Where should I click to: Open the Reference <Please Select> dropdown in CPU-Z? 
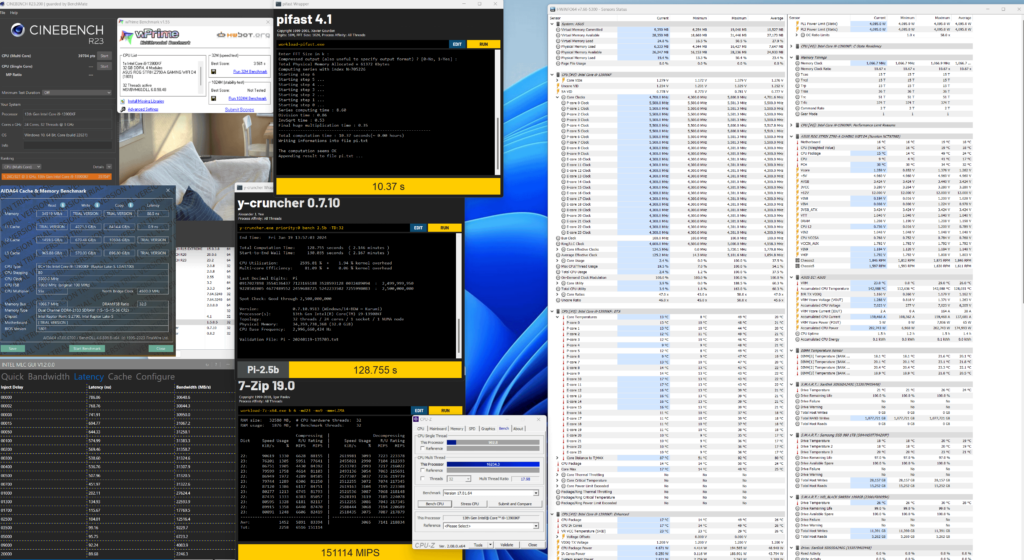pos(491,525)
